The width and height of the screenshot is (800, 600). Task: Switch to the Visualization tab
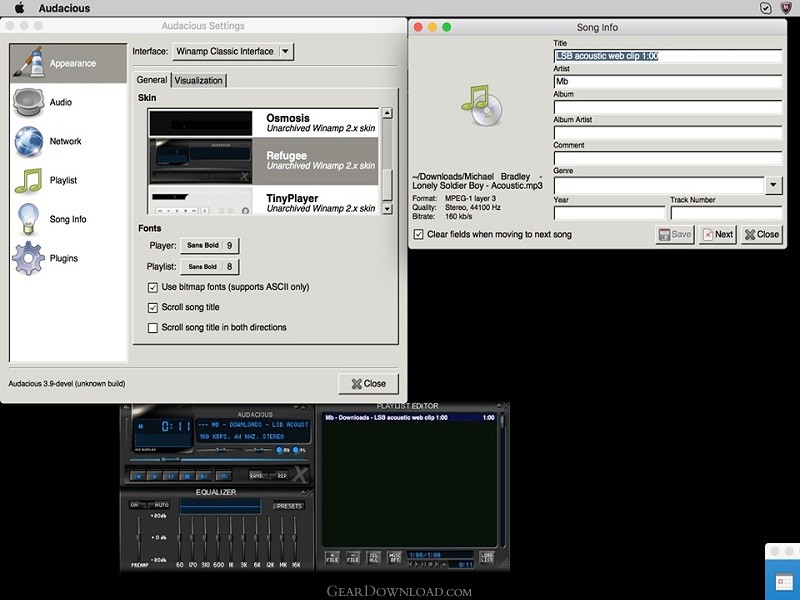point(198,80)
